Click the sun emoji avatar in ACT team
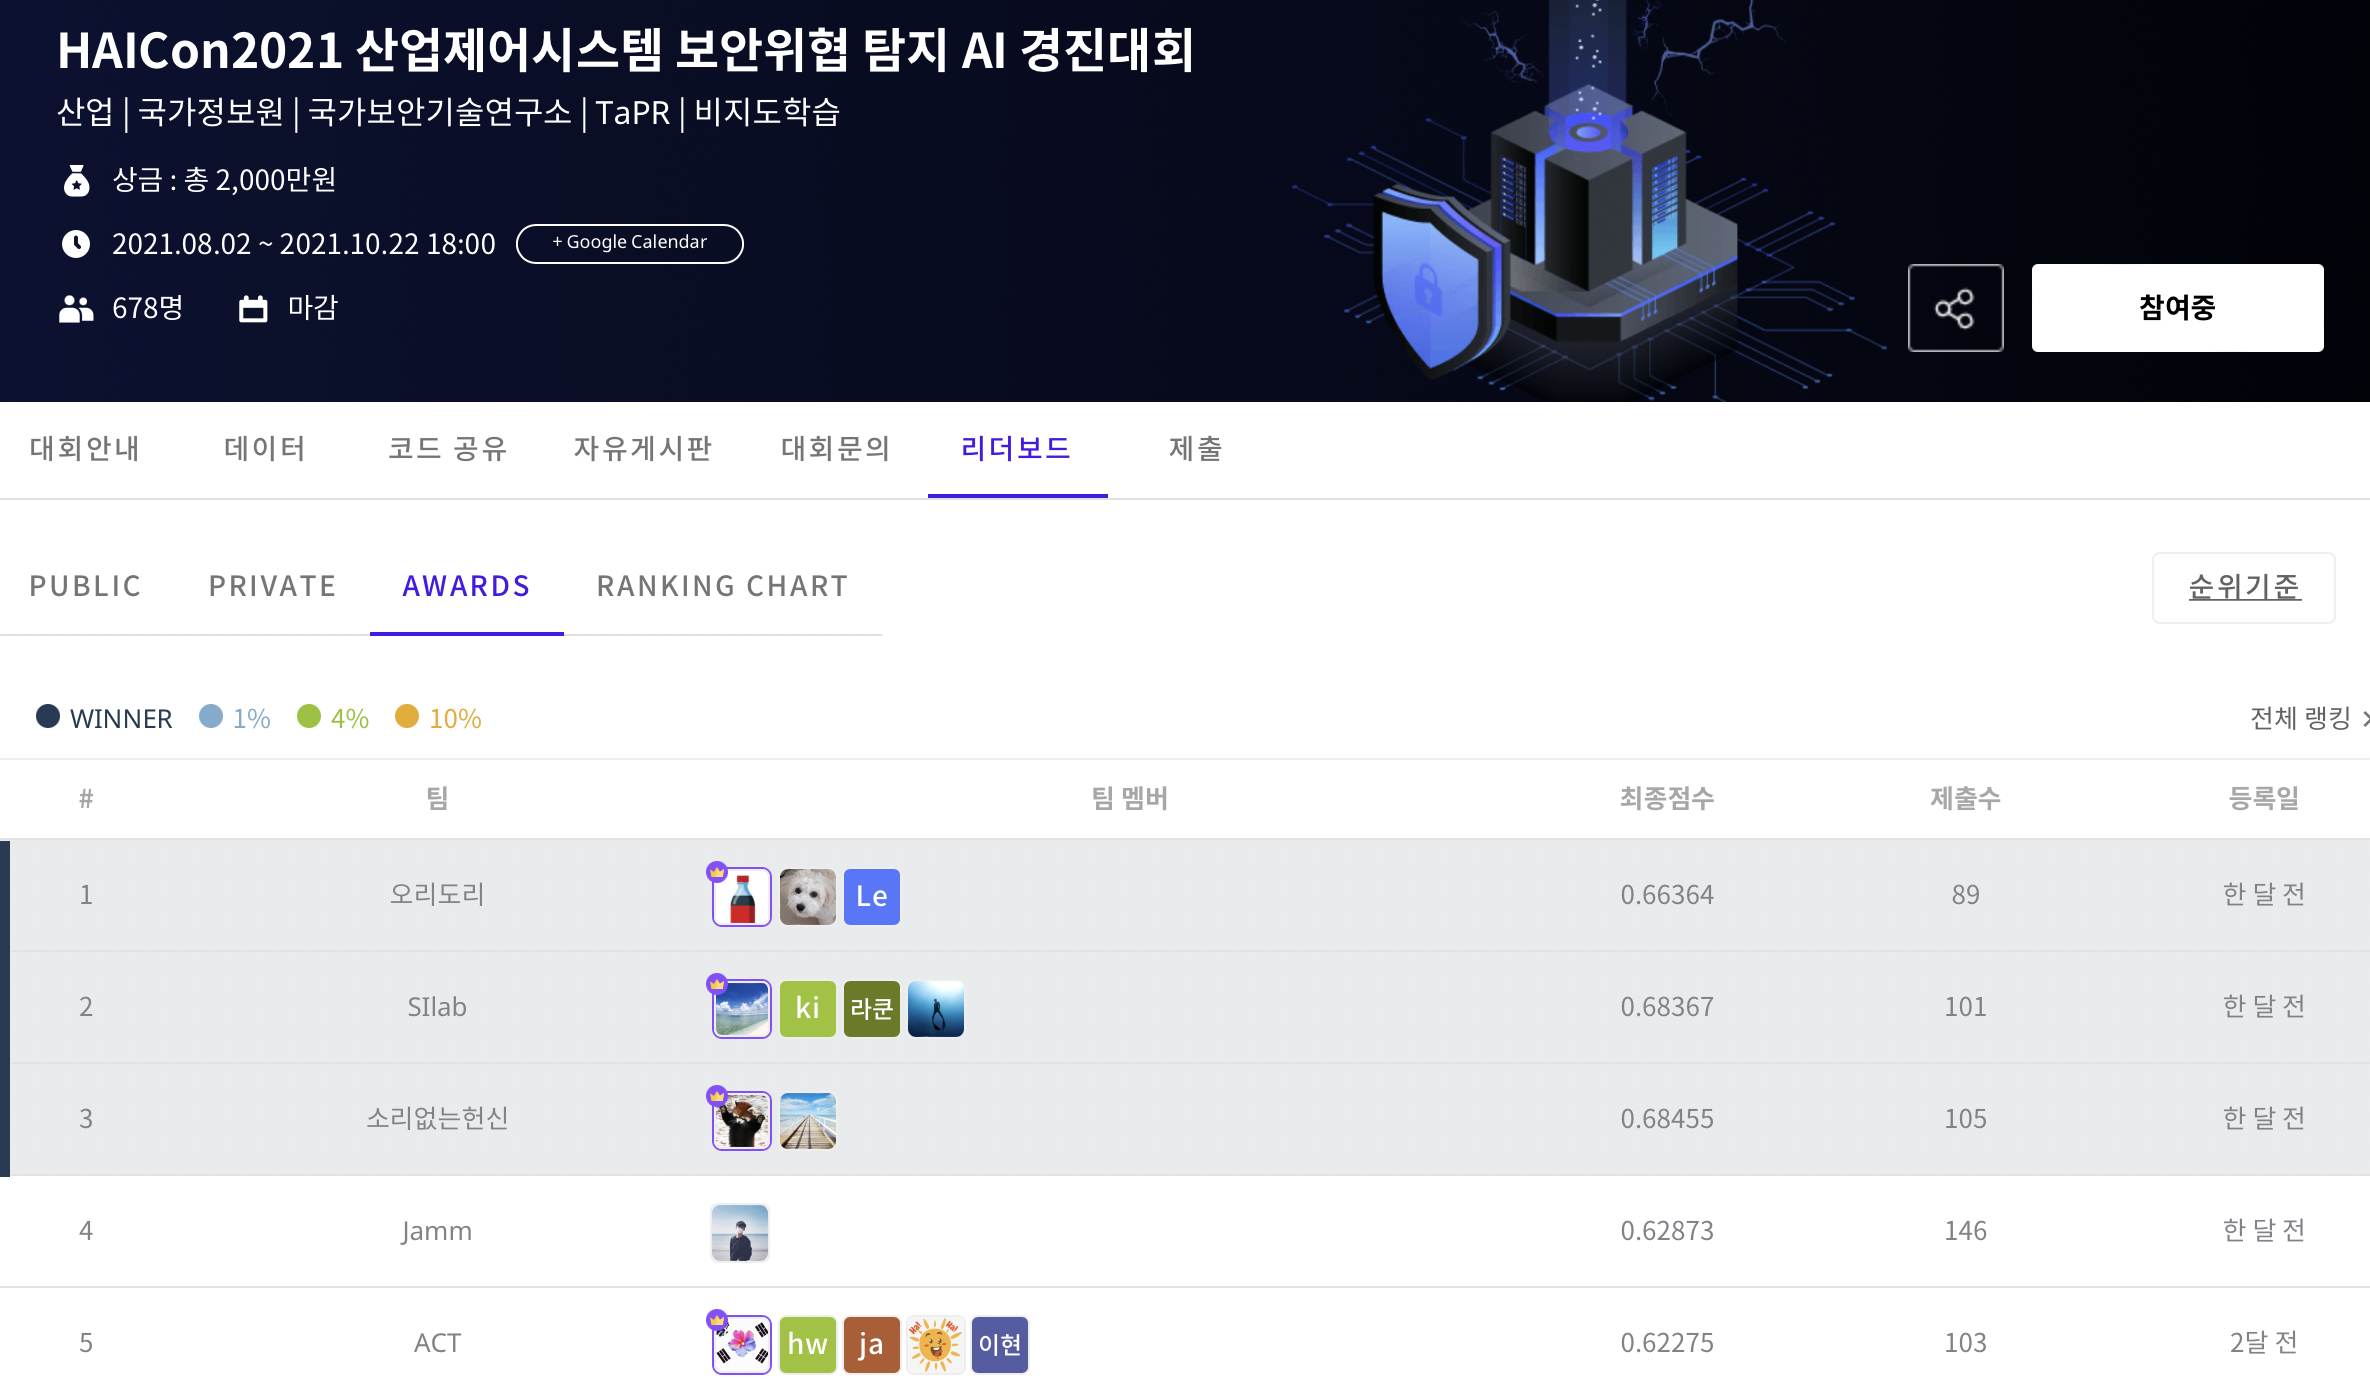2370x1390 pixels. [x=935, y=1344]
